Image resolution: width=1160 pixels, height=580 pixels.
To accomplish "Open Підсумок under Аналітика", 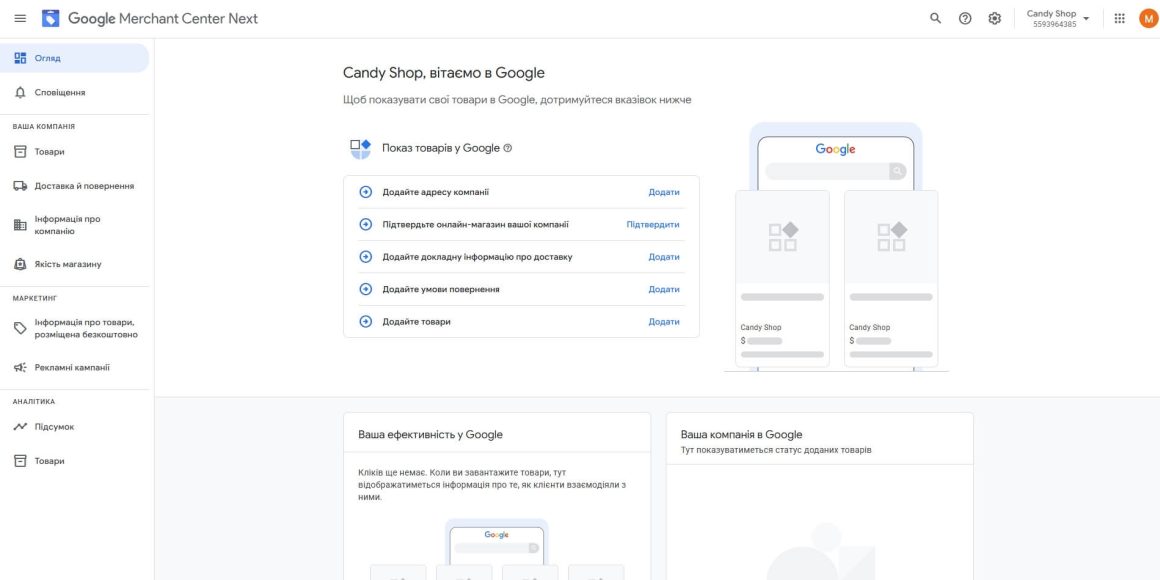I will 74,427.
